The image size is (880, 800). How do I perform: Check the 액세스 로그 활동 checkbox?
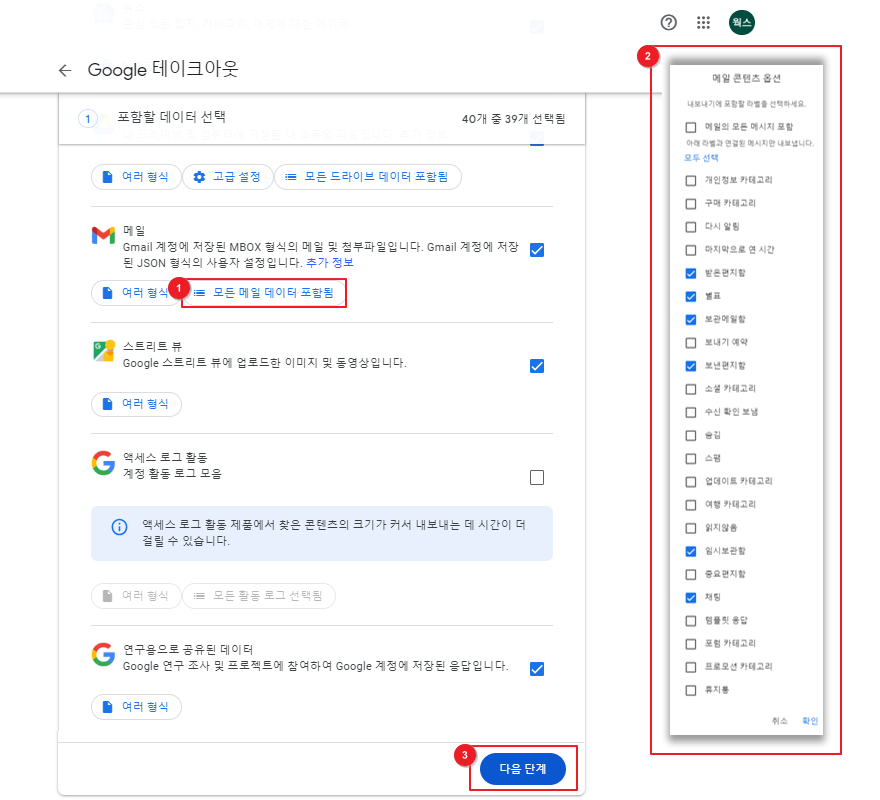tap(537, 477)
